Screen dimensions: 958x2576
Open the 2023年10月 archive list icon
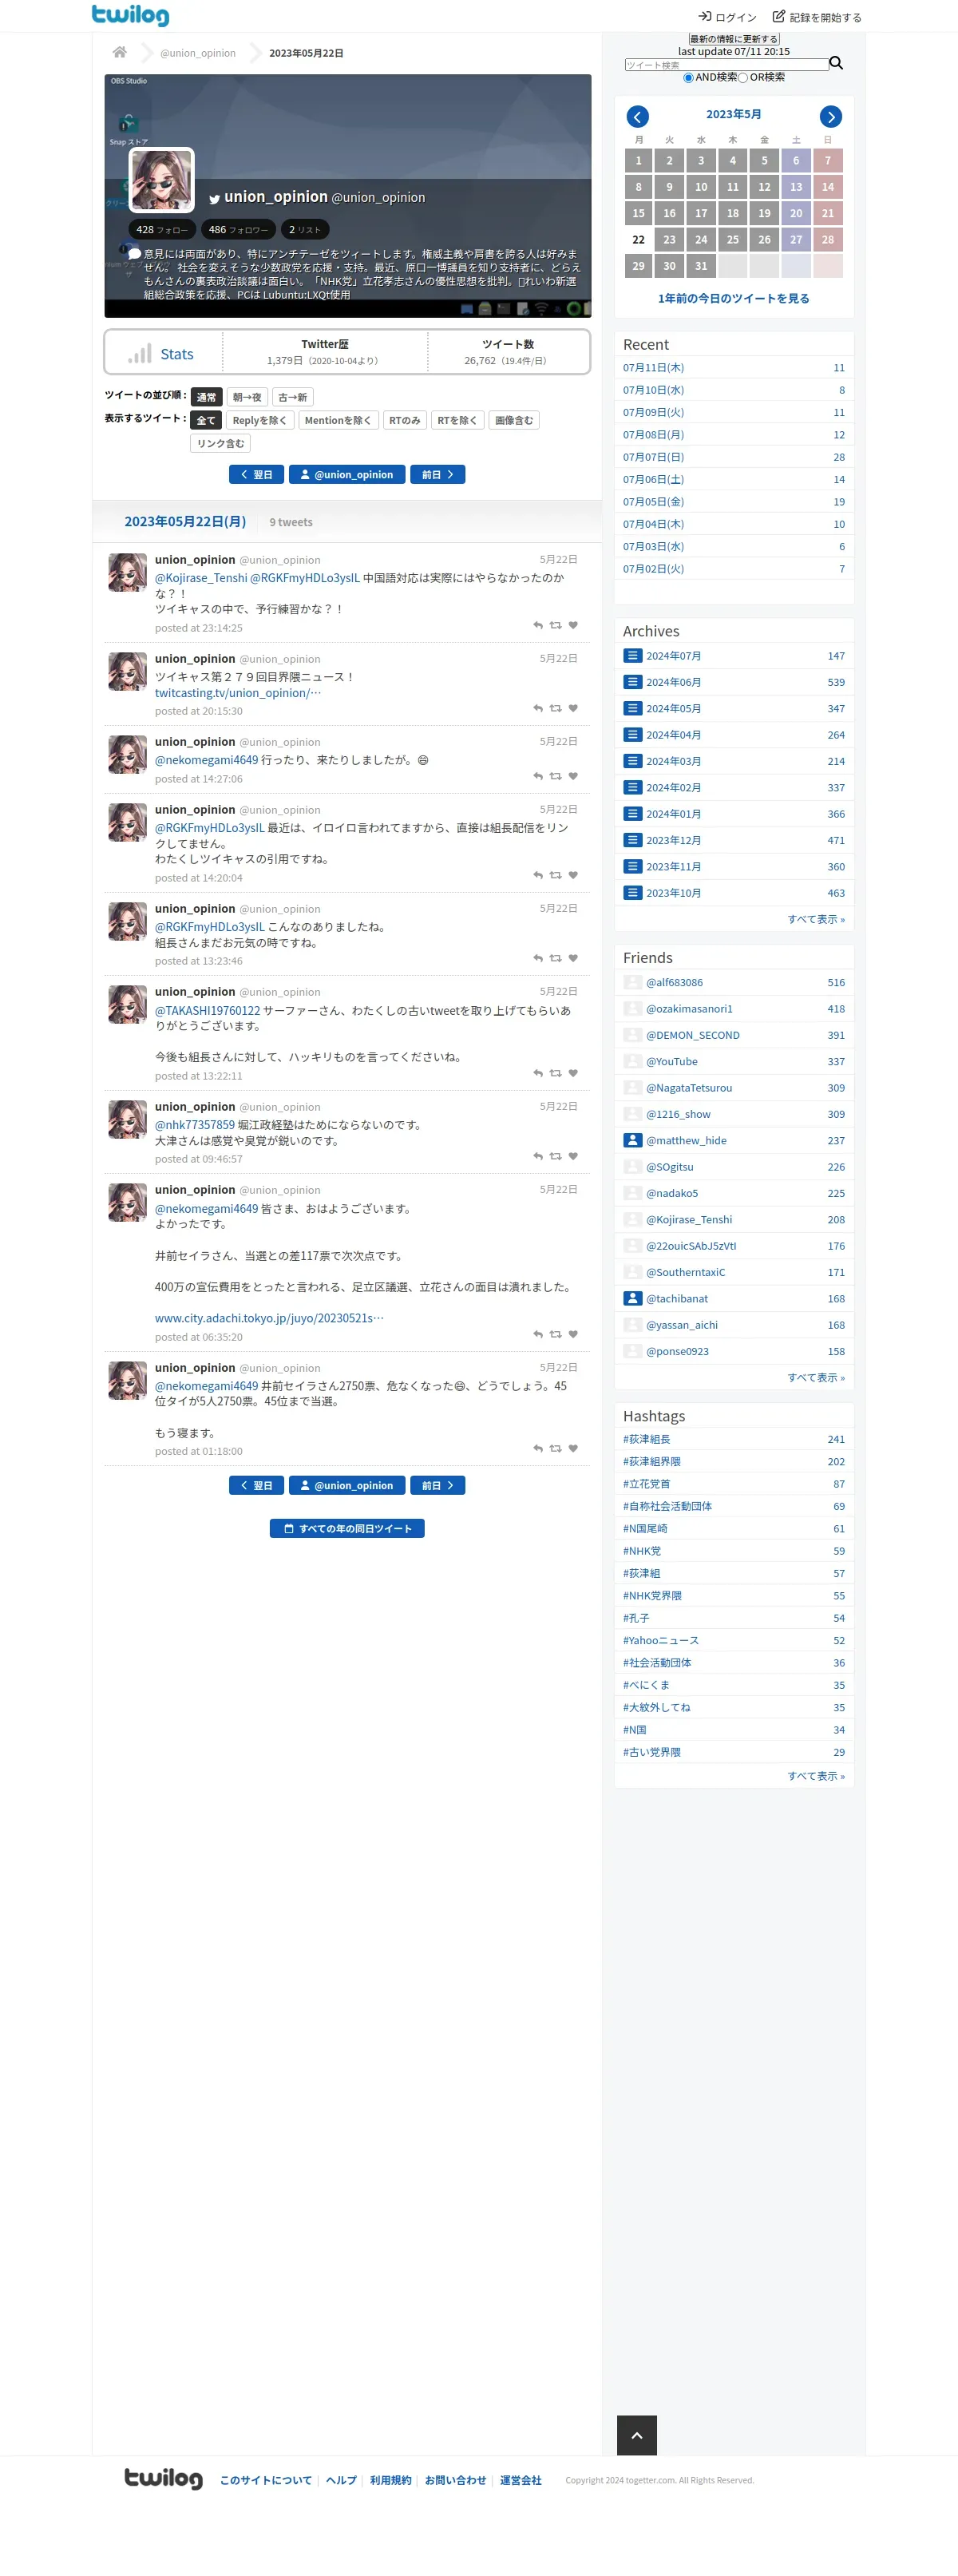pyautogui.click(x=632, y=893)
